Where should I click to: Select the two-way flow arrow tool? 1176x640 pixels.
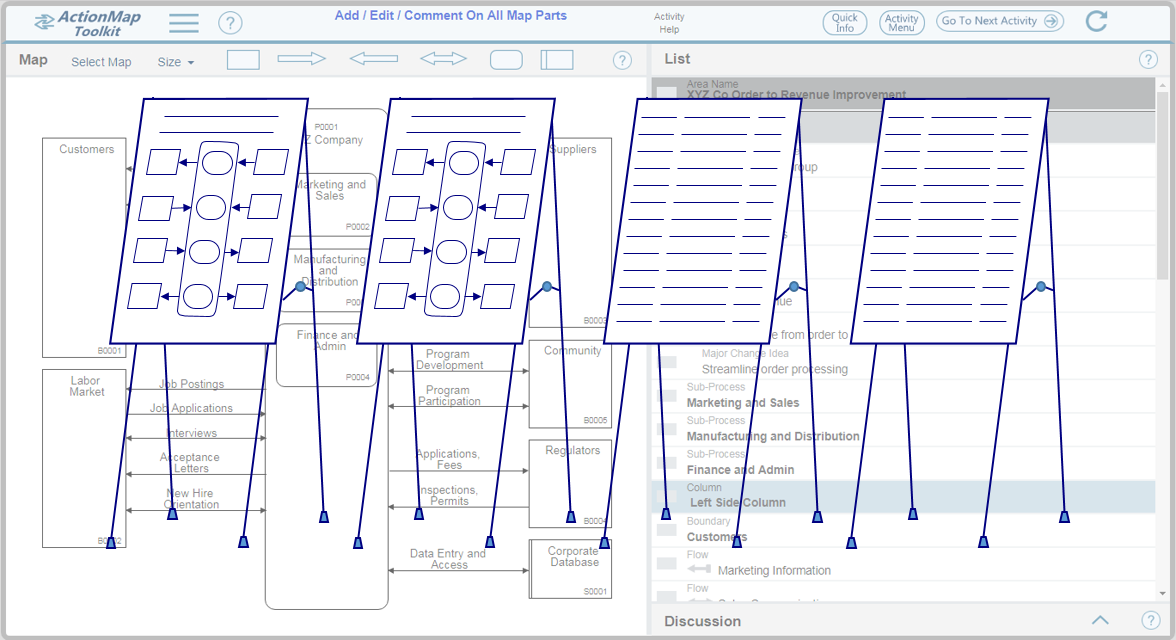[x=443, y=59]
